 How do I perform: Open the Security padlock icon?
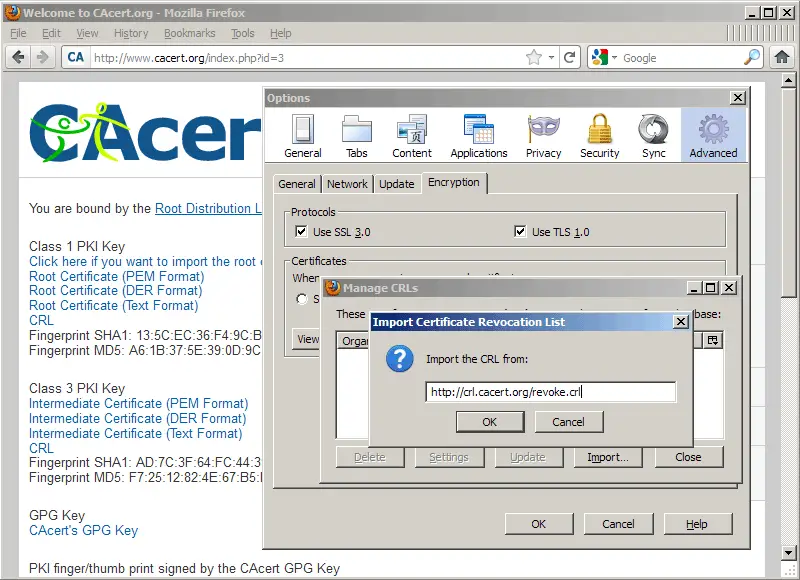(x=599, y=129)
